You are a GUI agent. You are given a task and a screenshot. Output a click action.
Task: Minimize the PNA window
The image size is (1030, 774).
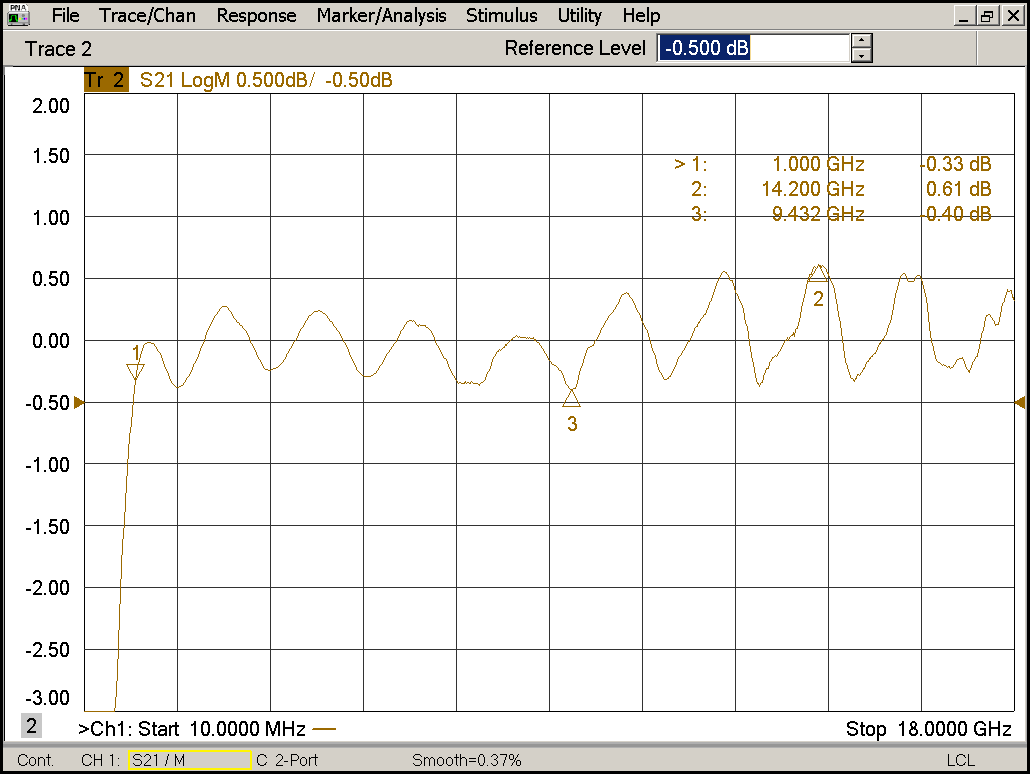click(x=964, y=16)
